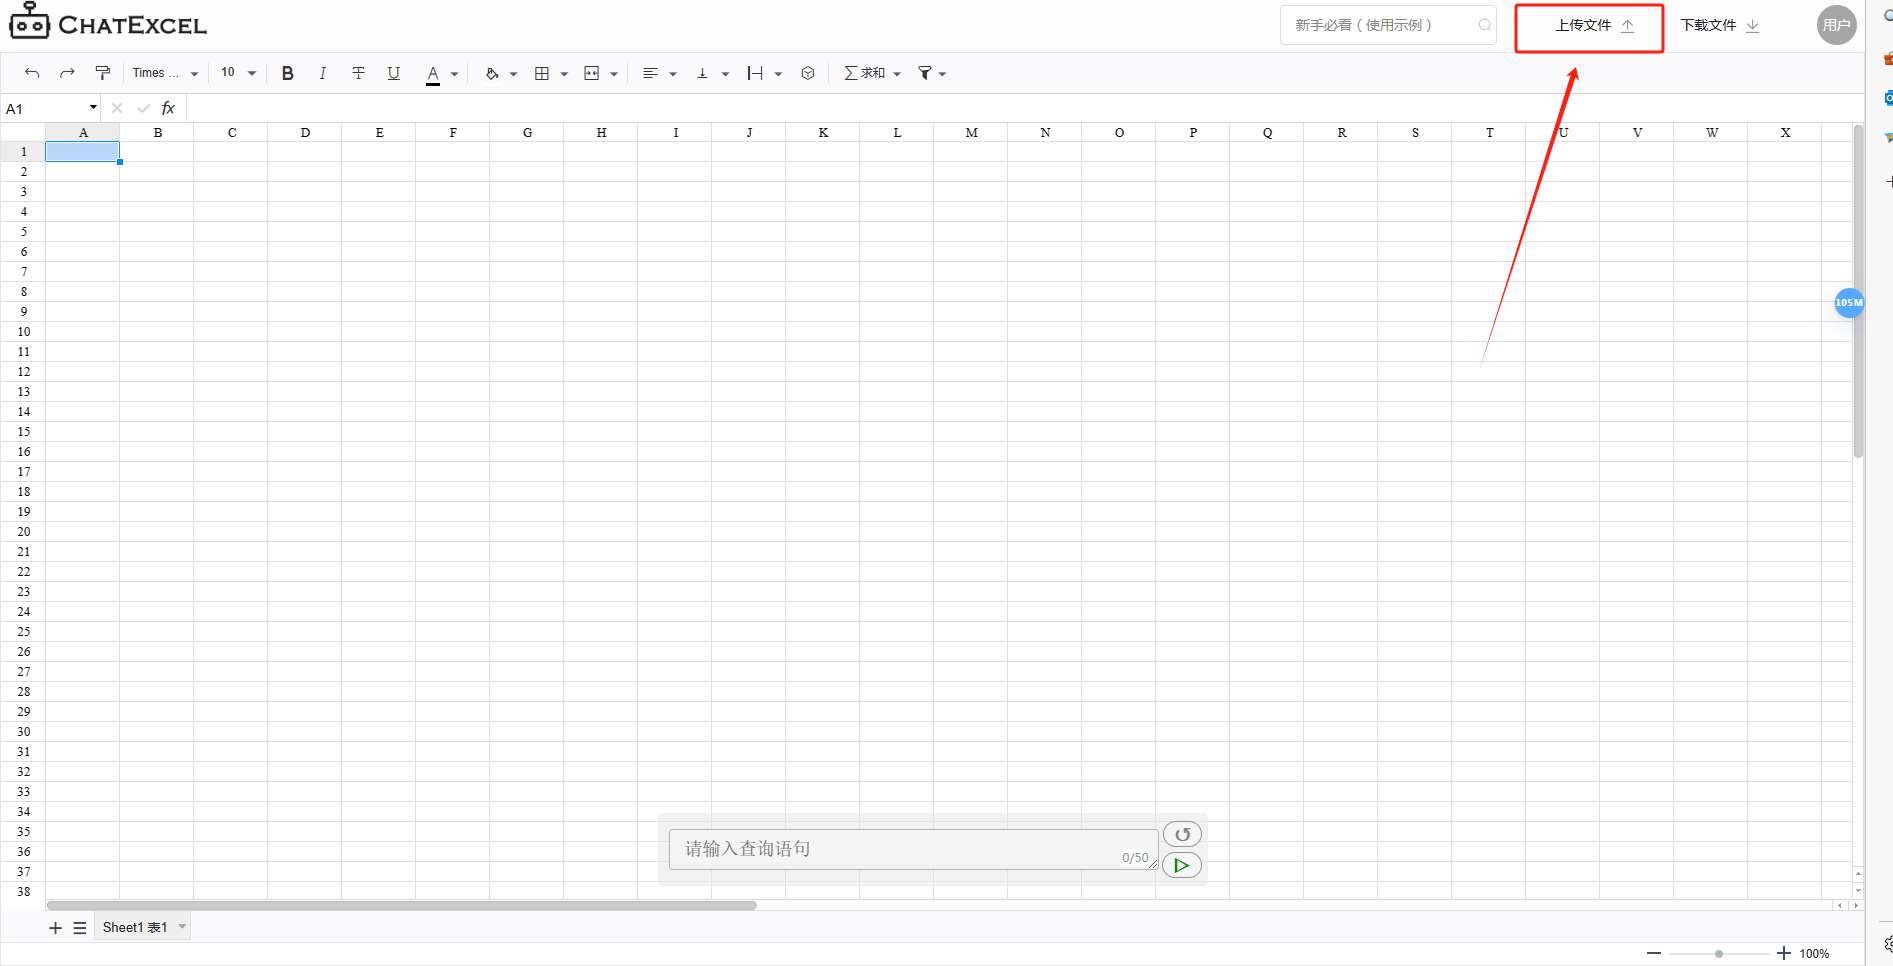
Task: Click the 求和 sum button
Action: tap(865, 73)
